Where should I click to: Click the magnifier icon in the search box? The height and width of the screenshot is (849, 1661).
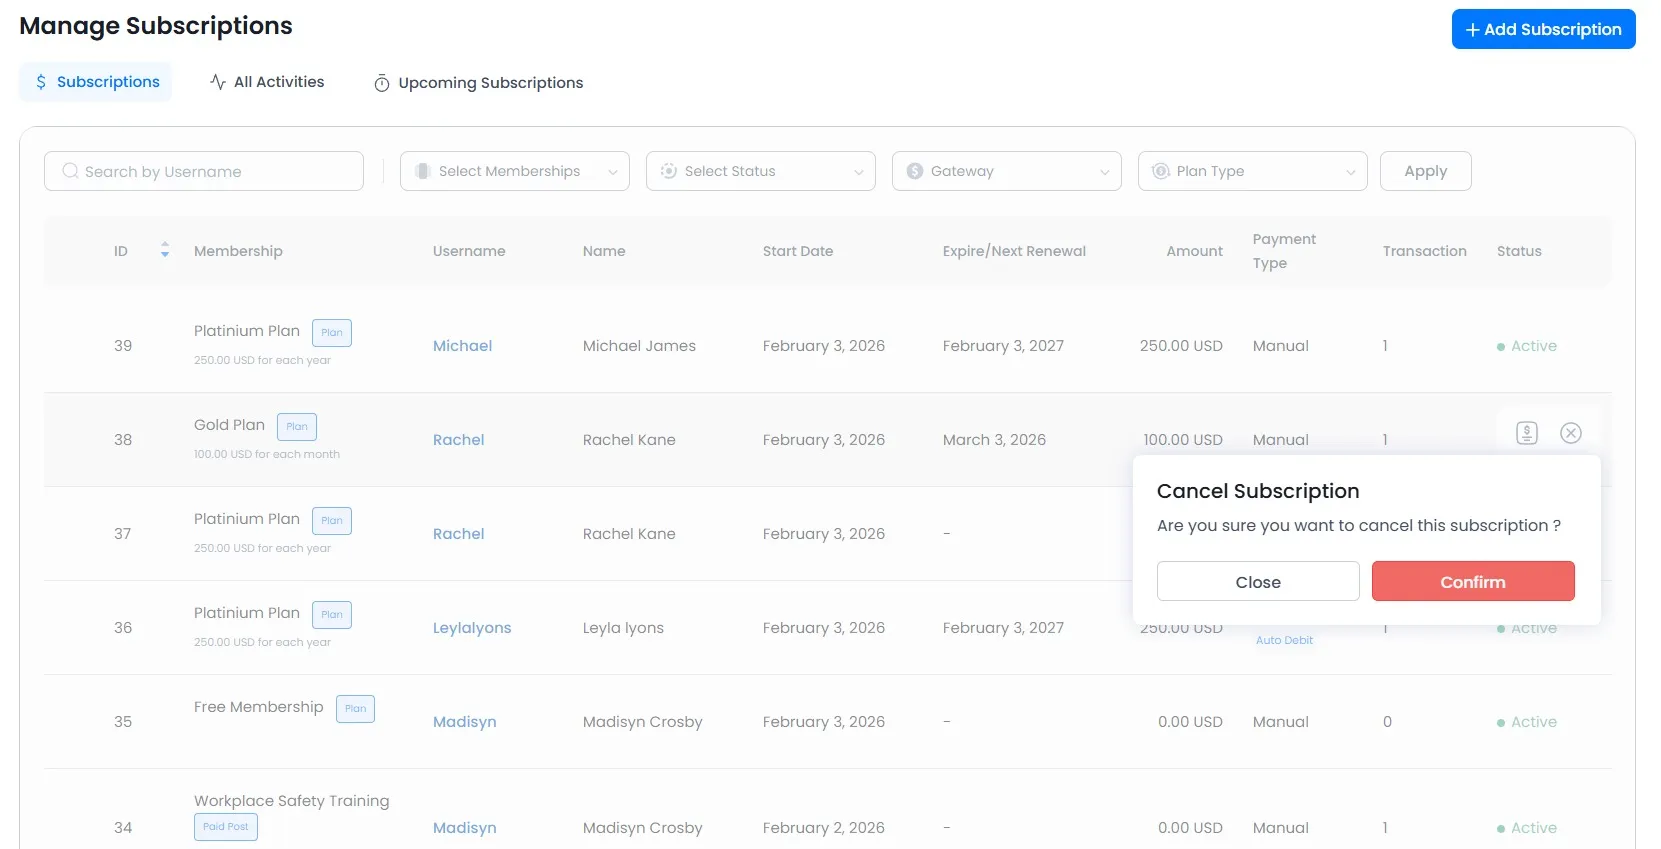[x=70, y=171]
